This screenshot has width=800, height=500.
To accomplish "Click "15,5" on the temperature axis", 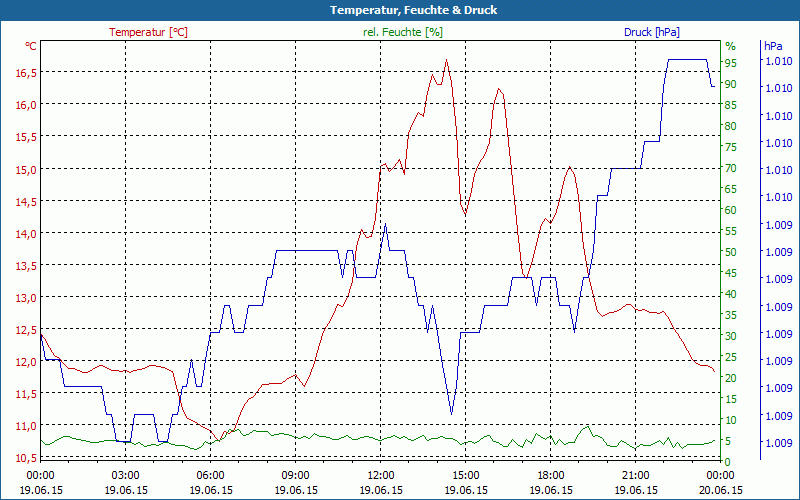I will point(26,137).
